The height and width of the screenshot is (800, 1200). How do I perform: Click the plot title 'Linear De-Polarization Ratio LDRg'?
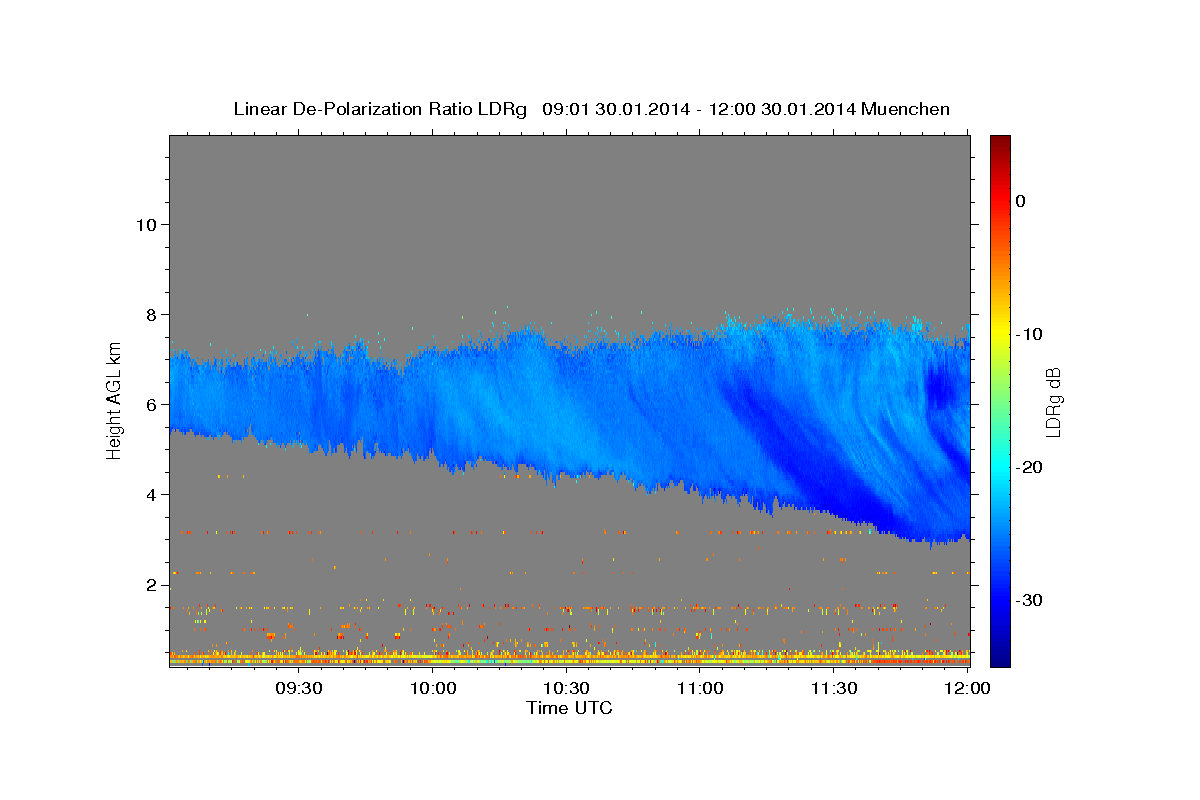[x=380, y=109]
